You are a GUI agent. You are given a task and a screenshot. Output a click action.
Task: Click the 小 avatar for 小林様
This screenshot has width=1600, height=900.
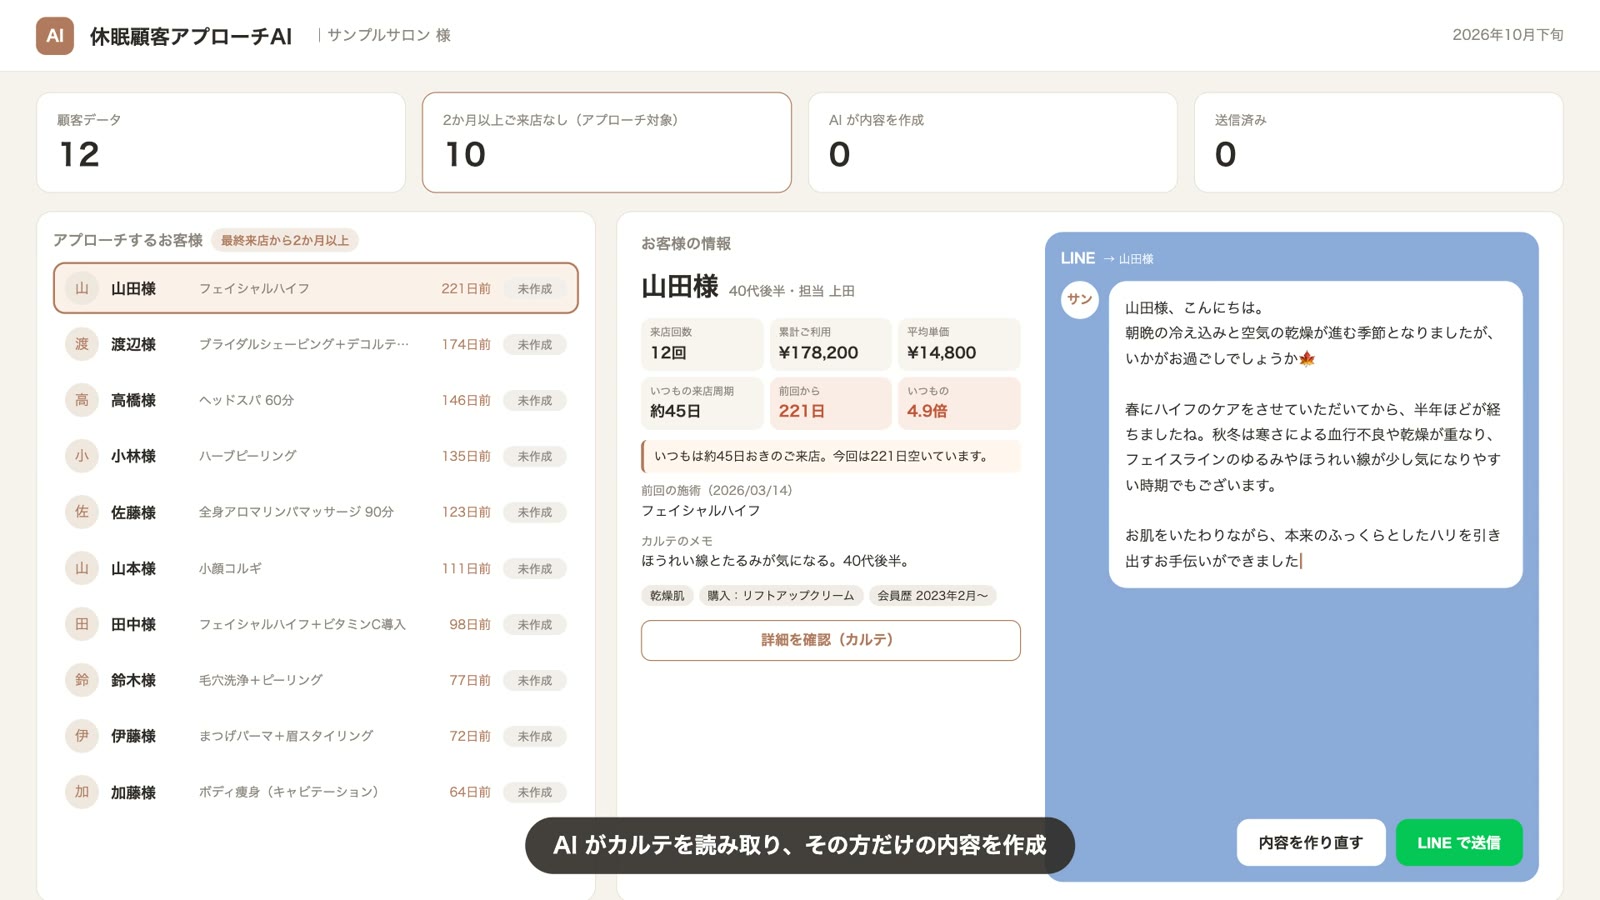[x=82, y=456]
